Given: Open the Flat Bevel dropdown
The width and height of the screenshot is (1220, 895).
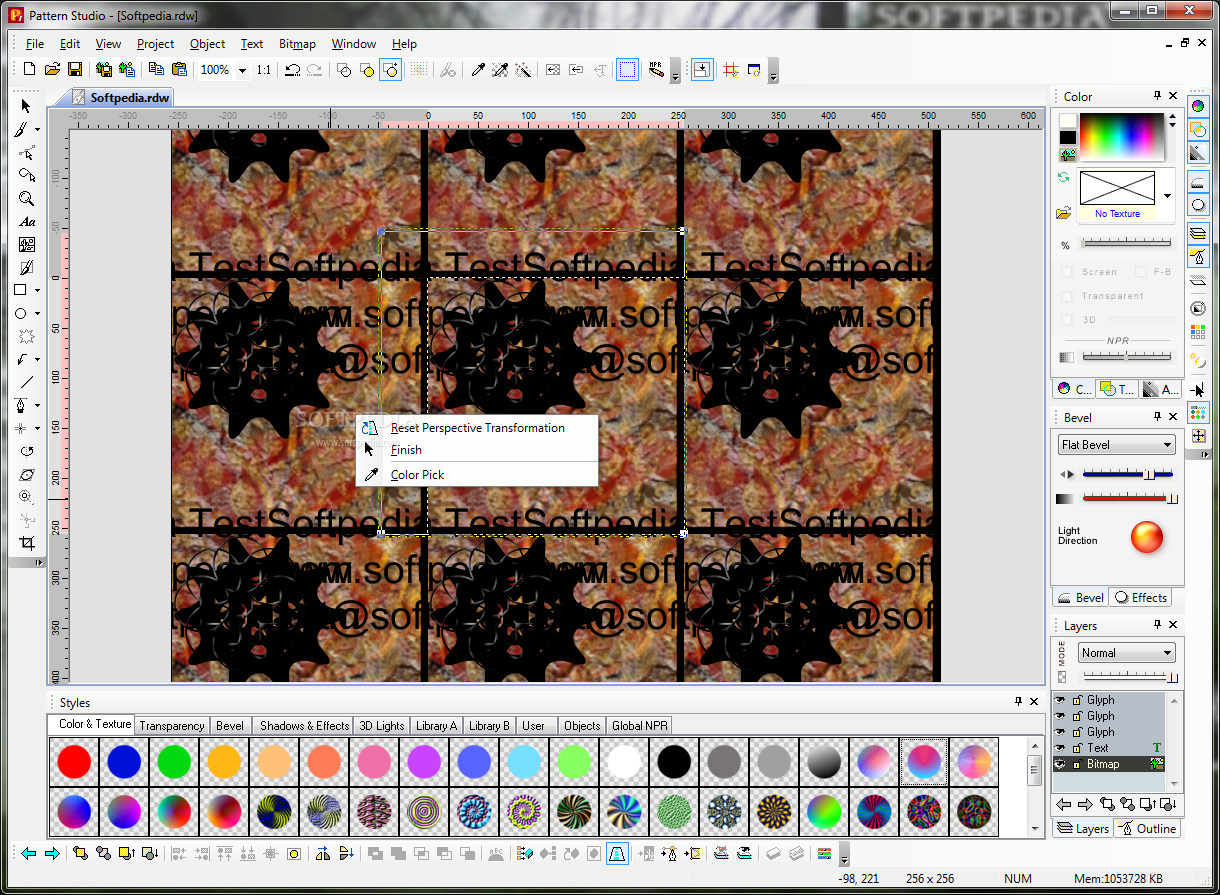Looking at the screenshot, I should (x=1116, y=445).
